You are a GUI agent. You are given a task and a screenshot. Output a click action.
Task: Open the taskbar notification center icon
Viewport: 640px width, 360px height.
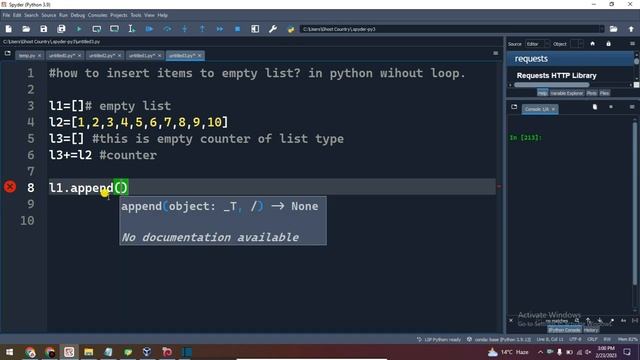627,352
